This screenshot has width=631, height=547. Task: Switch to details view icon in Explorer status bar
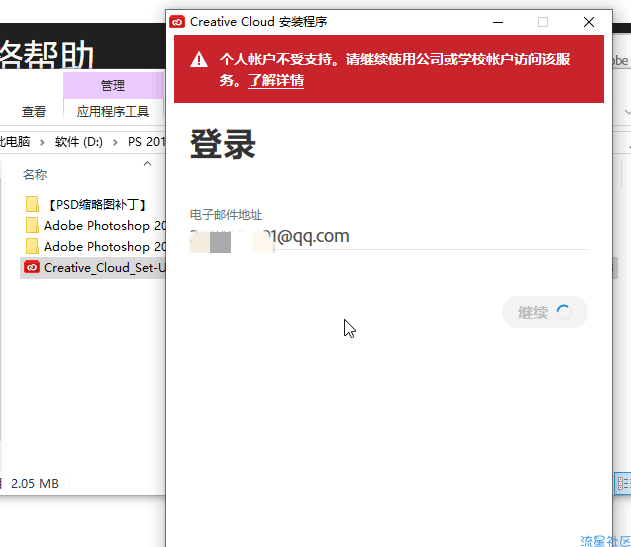point(623,483)
